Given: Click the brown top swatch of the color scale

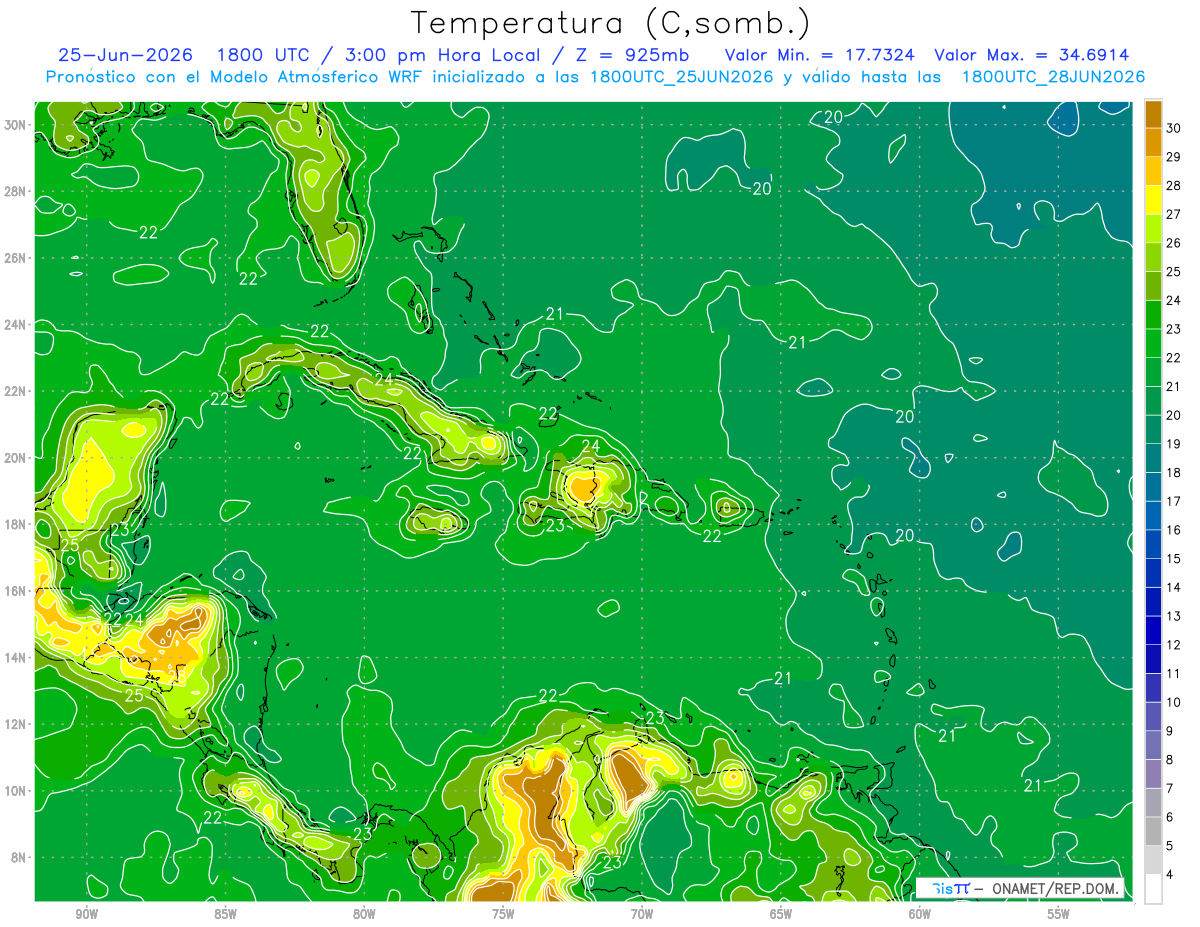Looking at the screenshot, I should [1153, 113].
